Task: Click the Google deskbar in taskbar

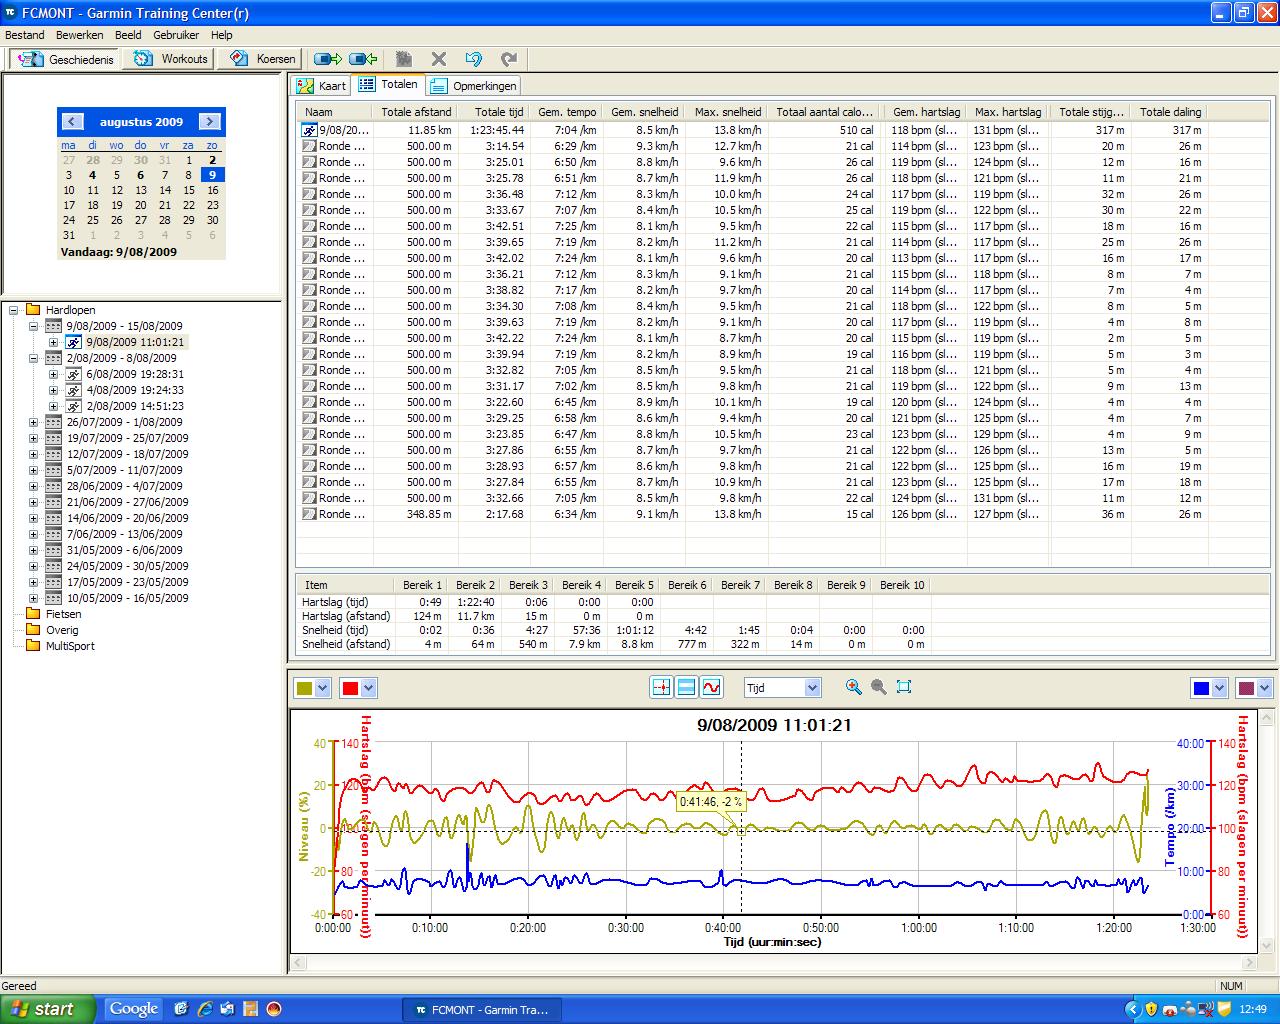Action: pyautogui.click(x=134, y=1009)
